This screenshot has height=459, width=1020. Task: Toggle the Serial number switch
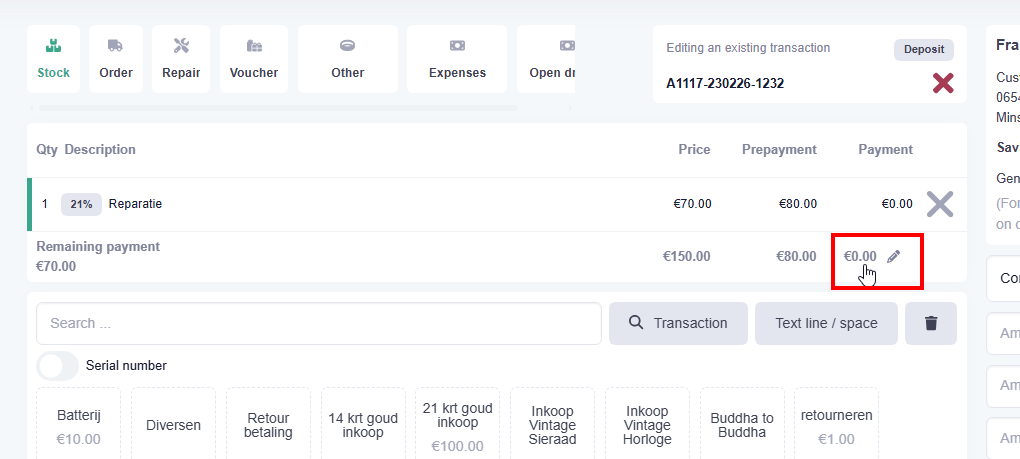57,365
